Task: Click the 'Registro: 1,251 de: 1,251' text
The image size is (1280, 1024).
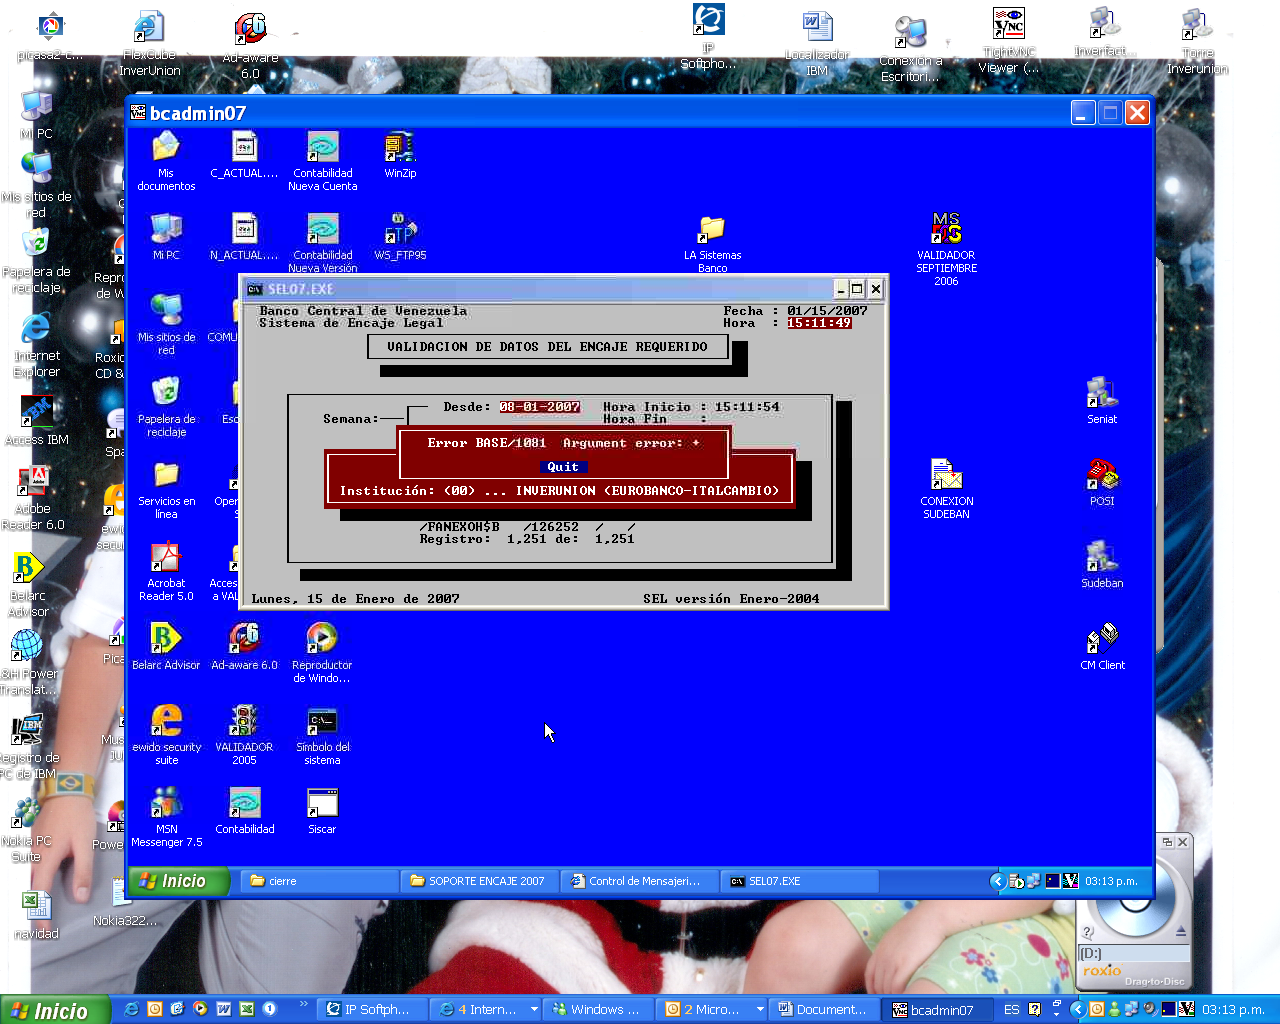Action: click(527, 539)
